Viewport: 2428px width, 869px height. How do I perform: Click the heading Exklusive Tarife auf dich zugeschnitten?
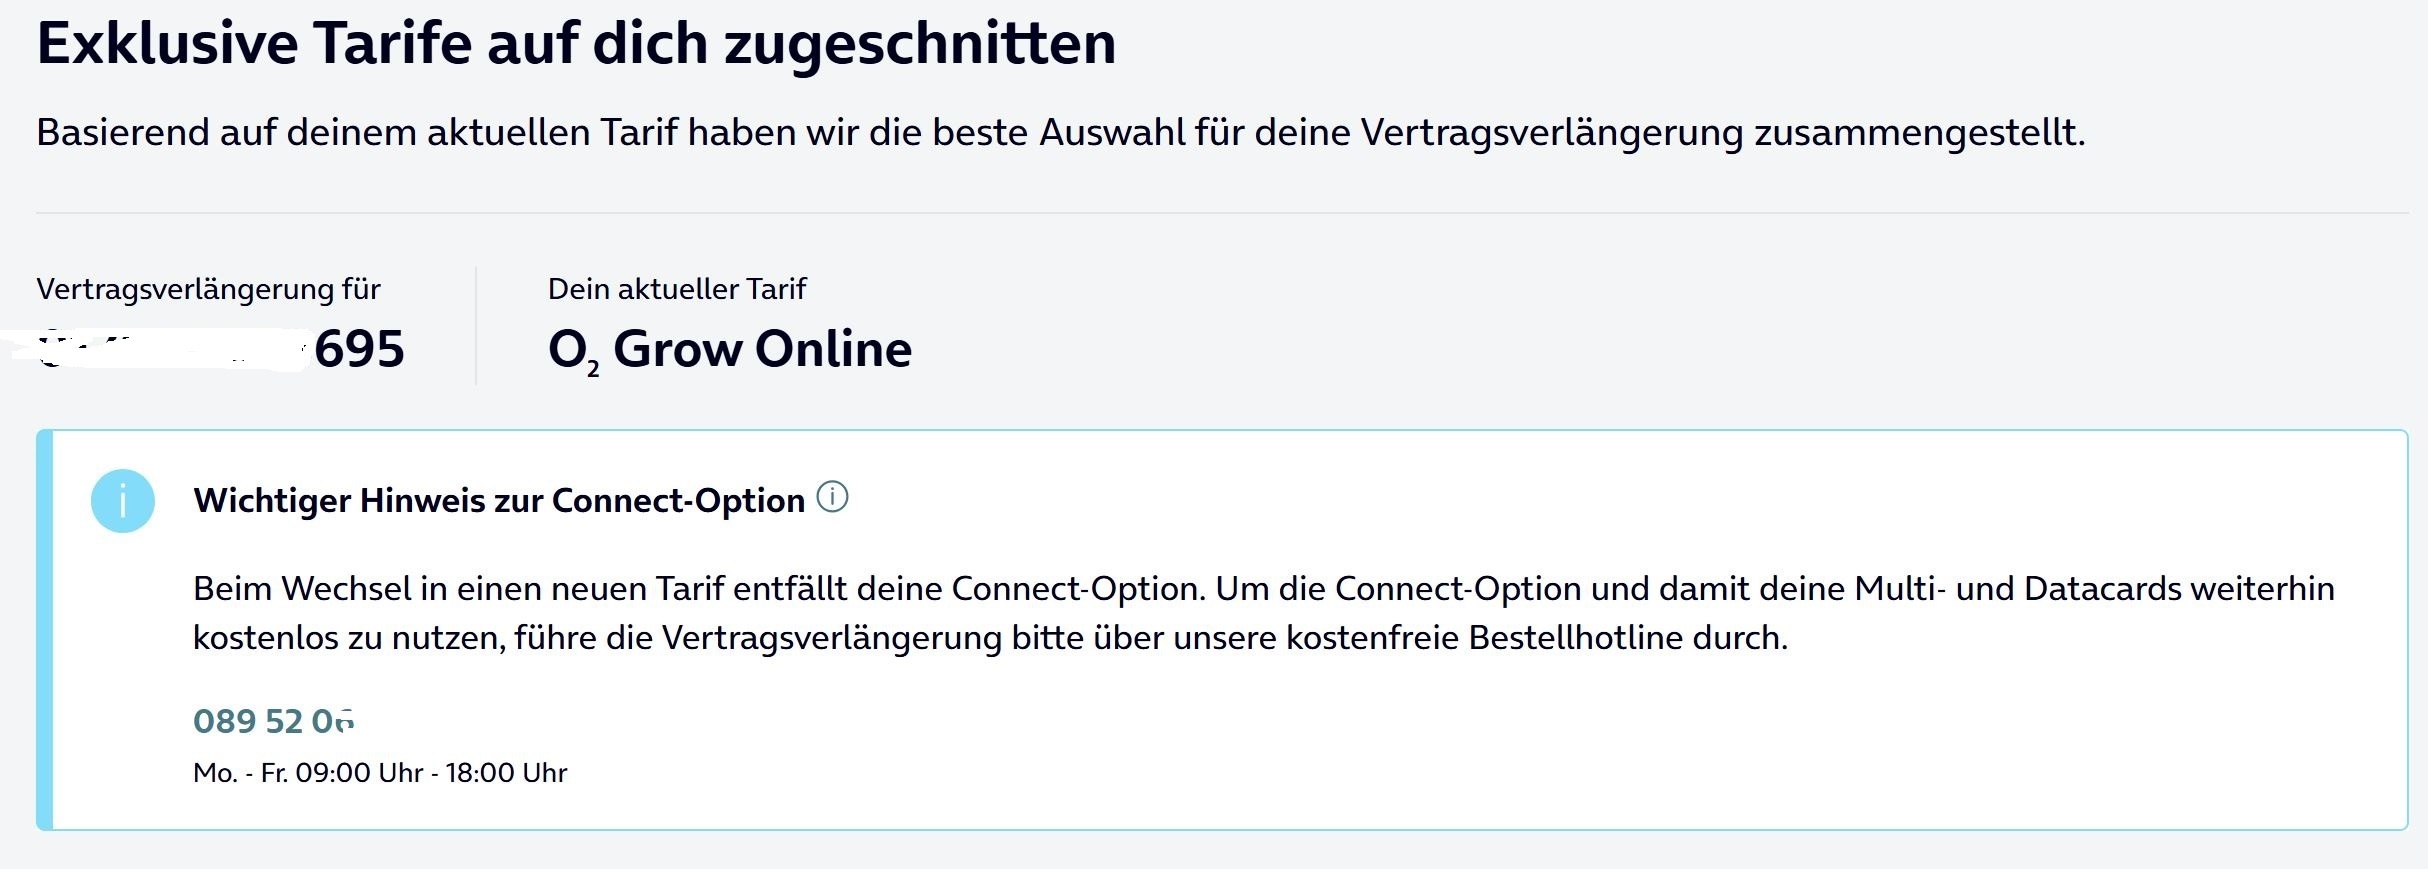(576, 44)
